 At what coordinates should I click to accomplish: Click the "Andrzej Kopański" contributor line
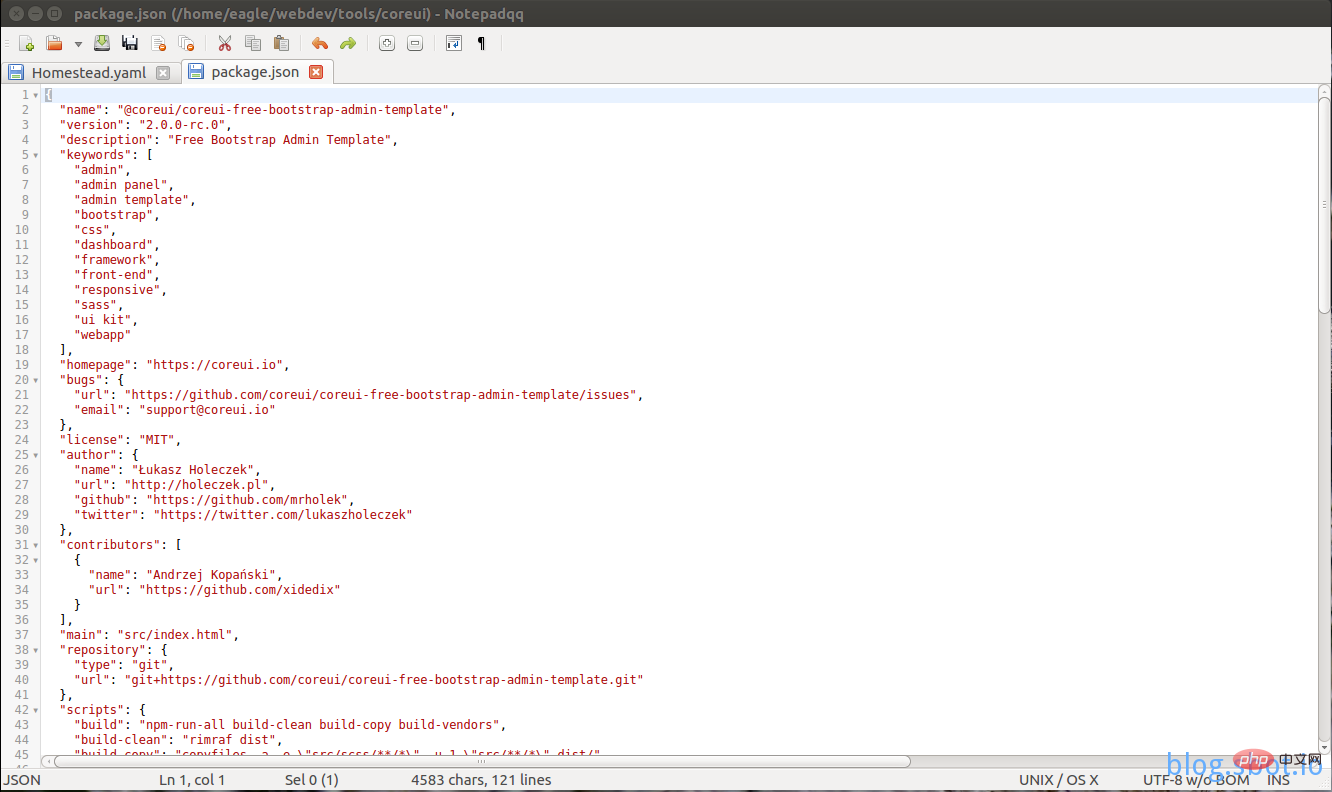186,575
